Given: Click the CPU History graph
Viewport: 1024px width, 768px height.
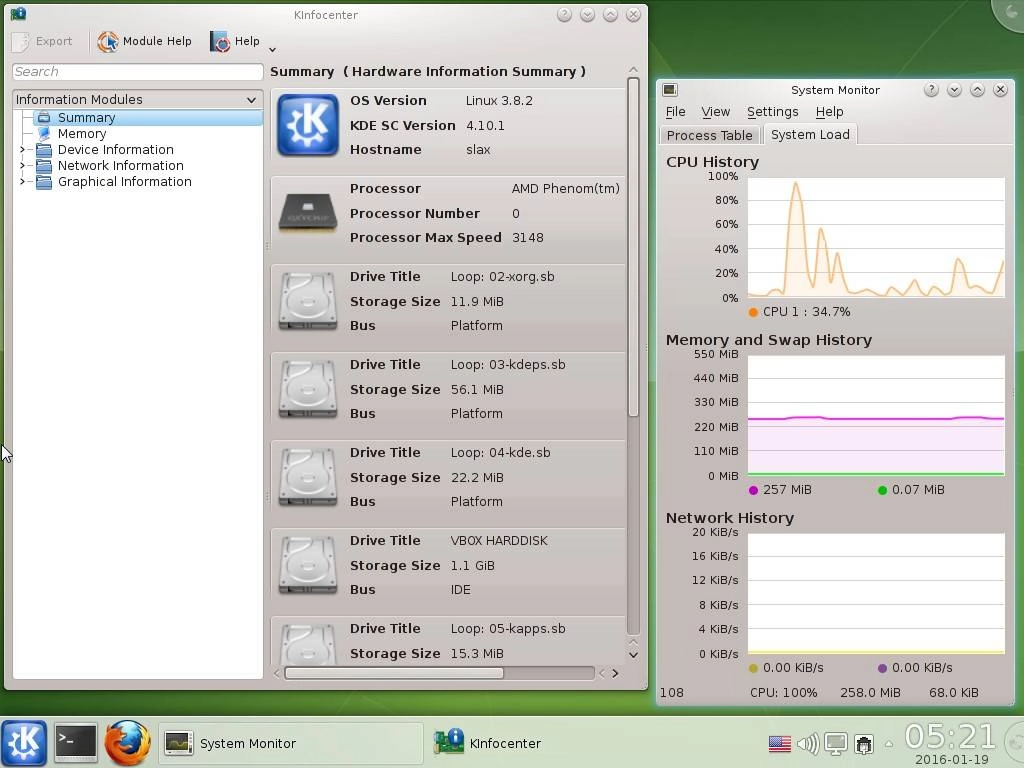Looking at the screenshot, I should point(876,238).
